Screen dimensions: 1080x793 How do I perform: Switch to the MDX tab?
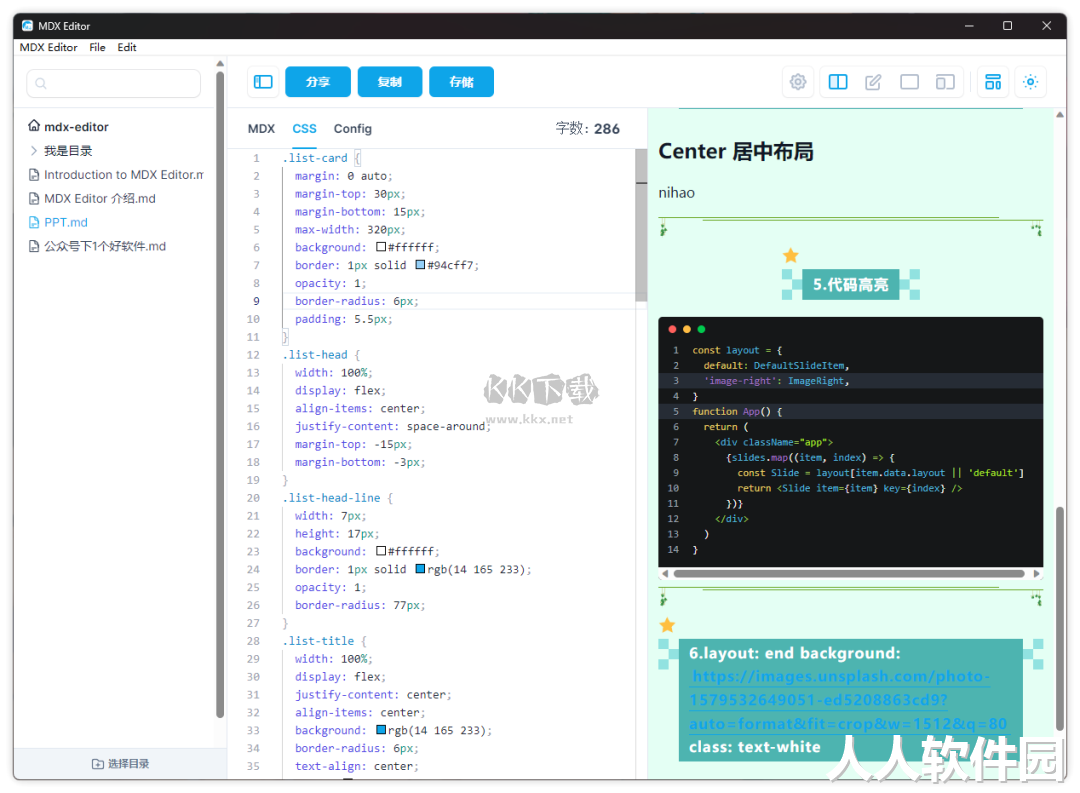click(261, 129)
